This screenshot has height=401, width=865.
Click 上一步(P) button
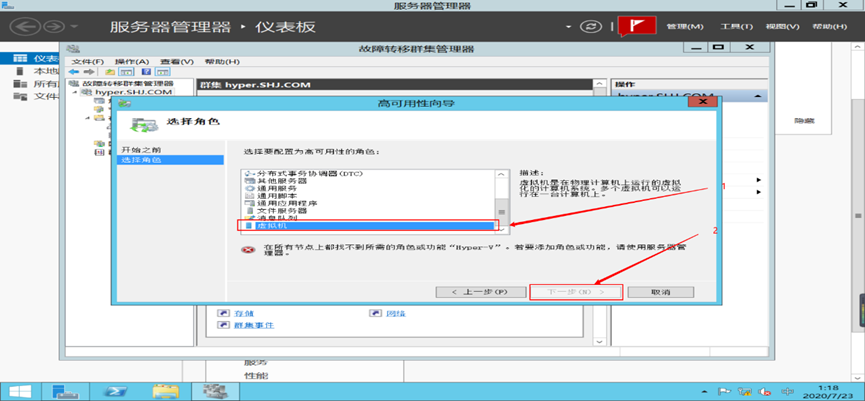pyautogui.click(x=479, y=292)
